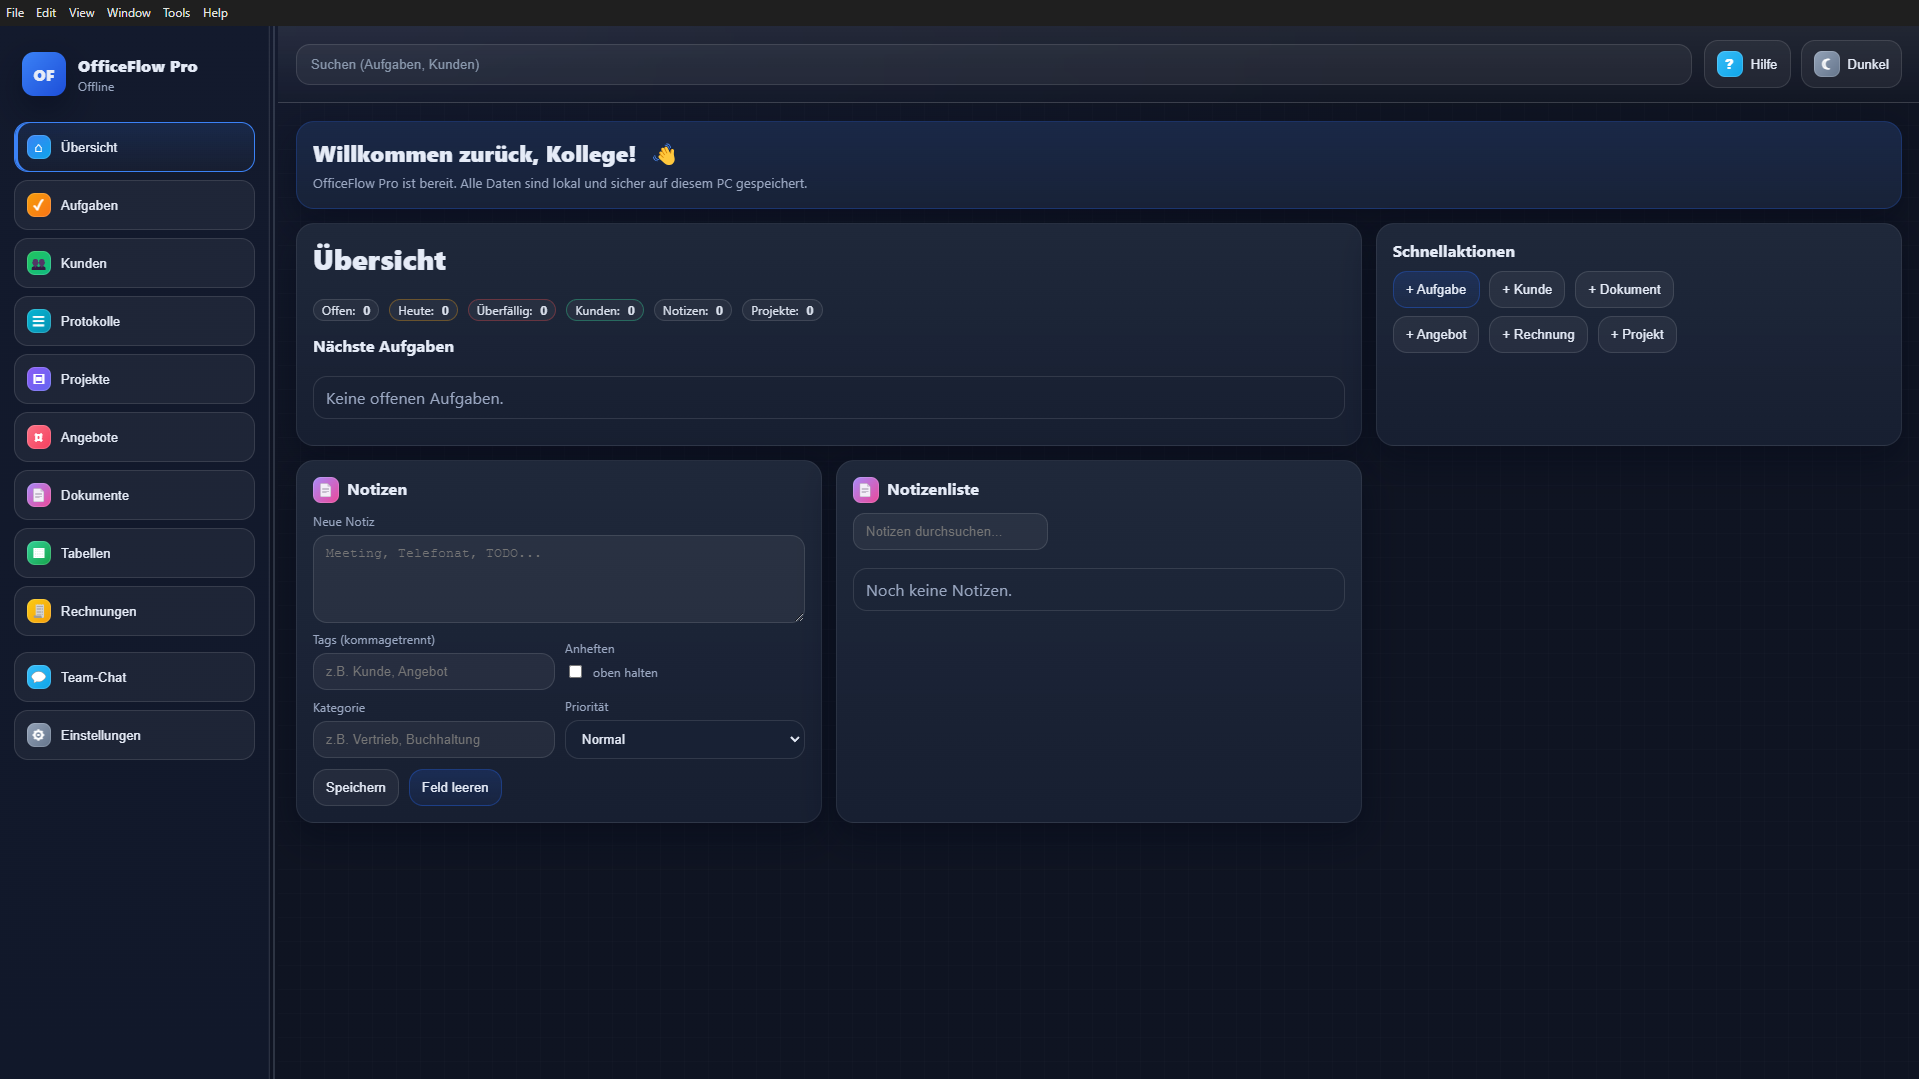Click the purple Projekte icon
Screen dimensions: 1919x1079
39,379
